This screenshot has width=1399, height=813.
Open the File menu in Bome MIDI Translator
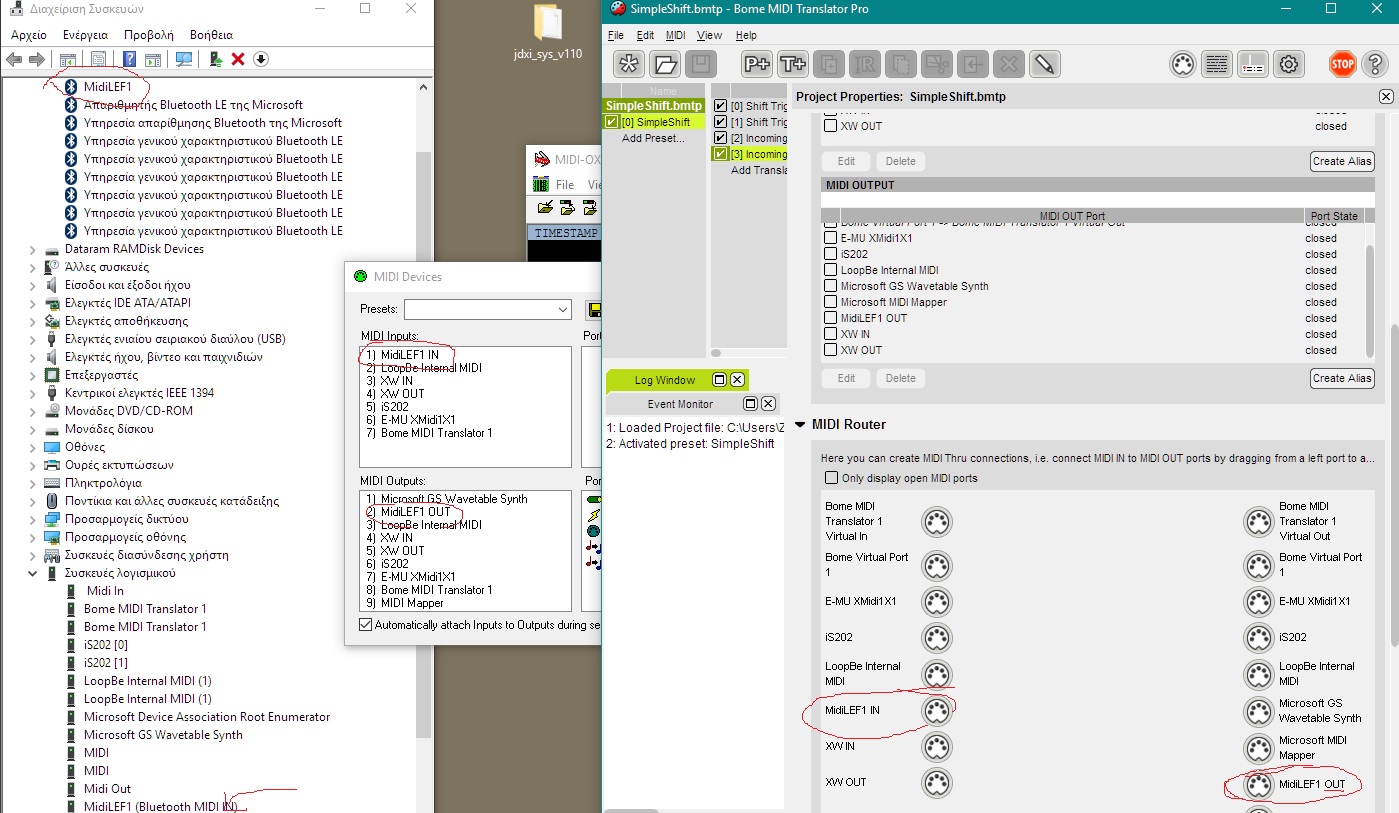616,35
